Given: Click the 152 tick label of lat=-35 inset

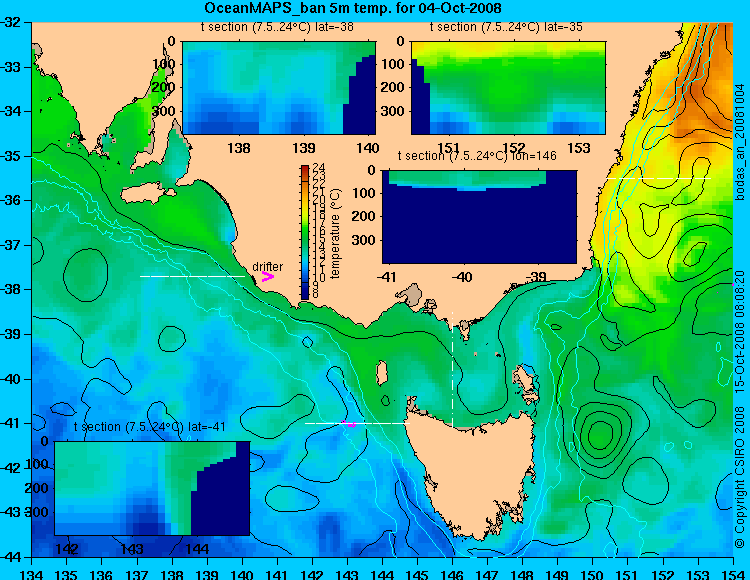Looking at the screenshot, I should 514,148.
